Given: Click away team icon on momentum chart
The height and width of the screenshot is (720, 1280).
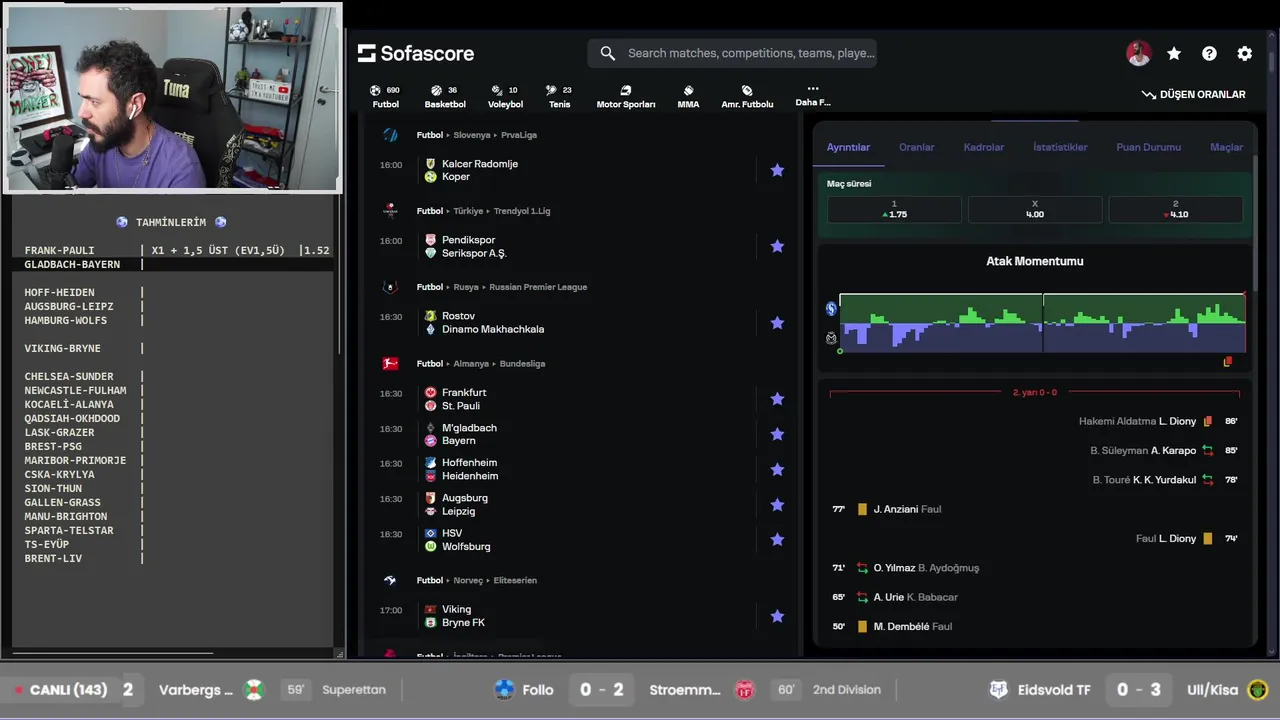Looking at the screenshot, I should pos(831,338).
